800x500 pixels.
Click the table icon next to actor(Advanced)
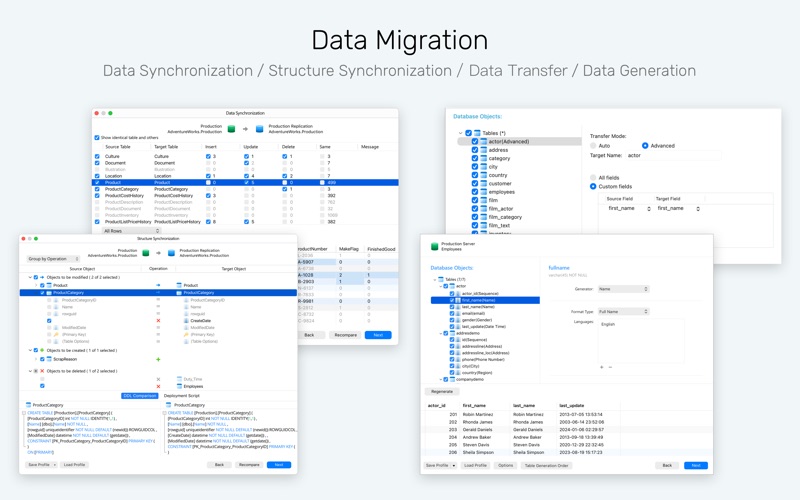[x=484, y=141]
